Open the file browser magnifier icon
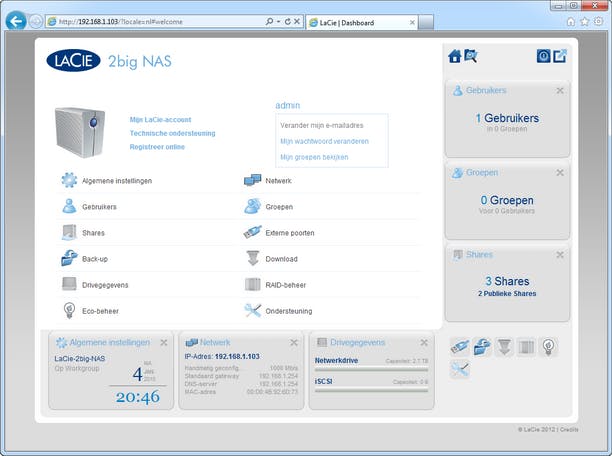This screenshot has height=456, width=612. click(471, 56)
